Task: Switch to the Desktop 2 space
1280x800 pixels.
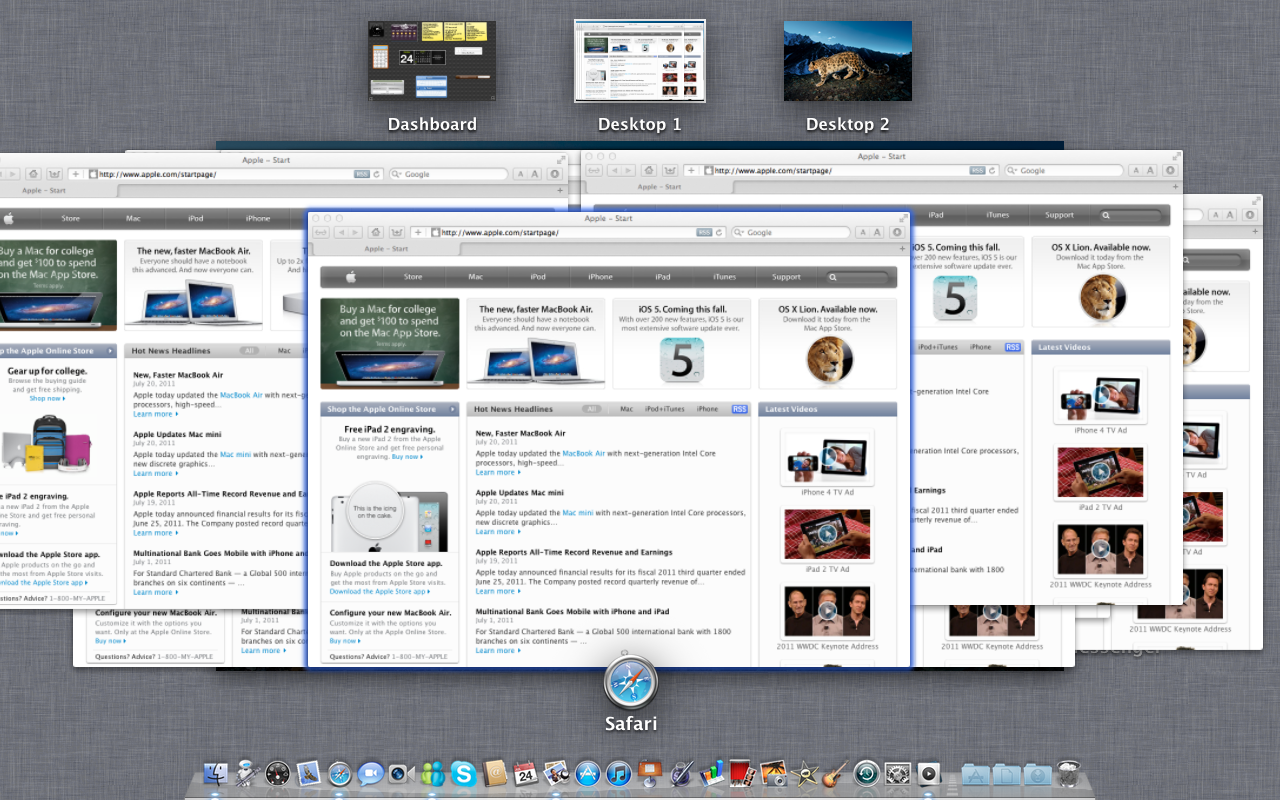Action: coord(848,61)
